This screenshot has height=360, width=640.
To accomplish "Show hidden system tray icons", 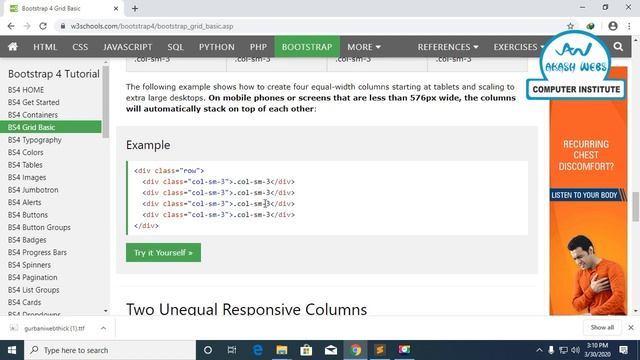I will tap(539, 350).
